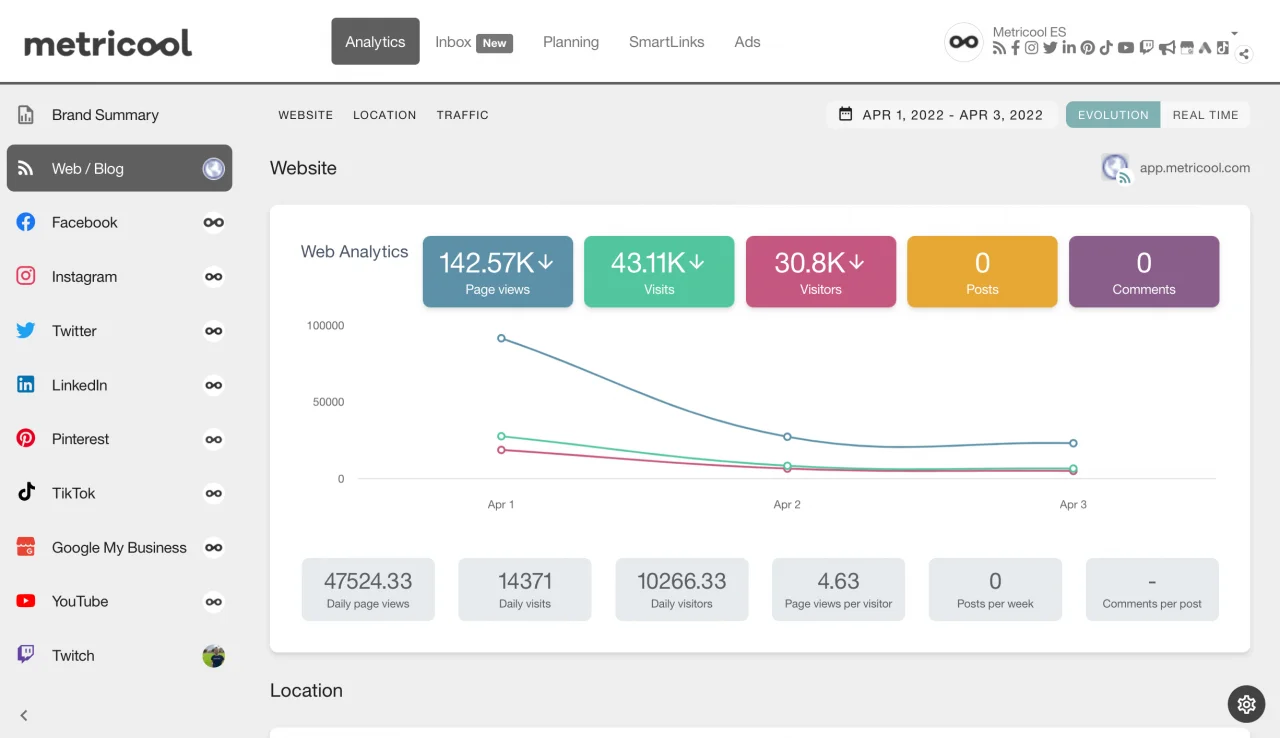The width and height of the screenshot is (1280, 738).
Task: Open the settings gear at bottom right
Action: point(1246,704)
